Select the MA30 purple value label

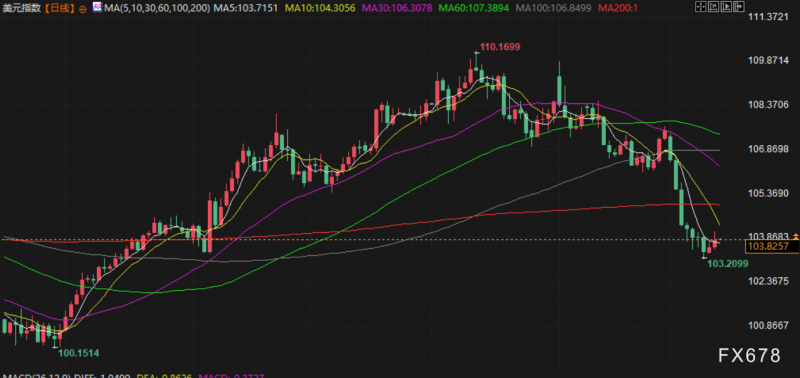[x=397, y=8]
